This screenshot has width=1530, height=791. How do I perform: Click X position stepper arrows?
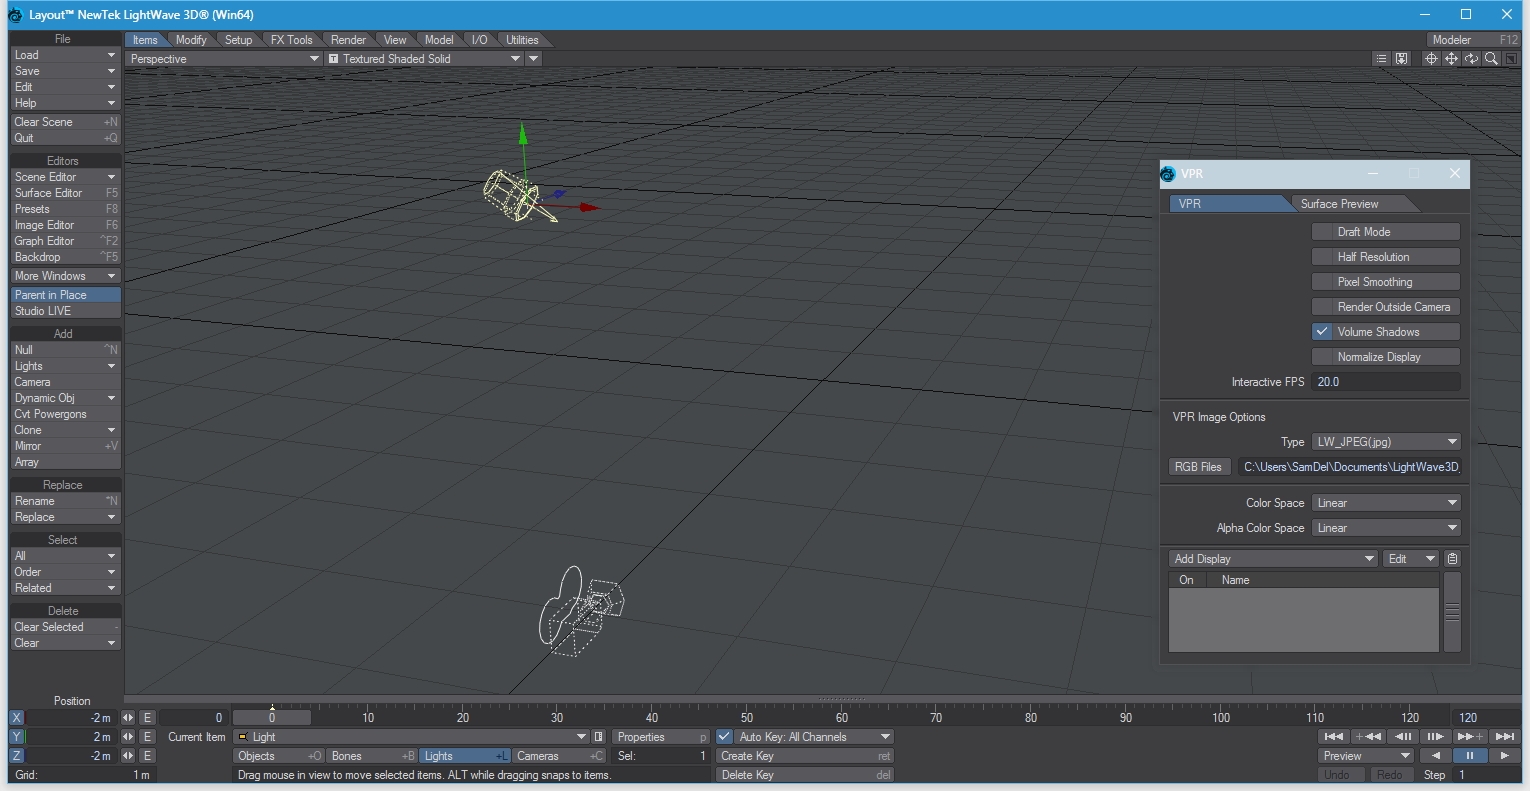point(128,718)
